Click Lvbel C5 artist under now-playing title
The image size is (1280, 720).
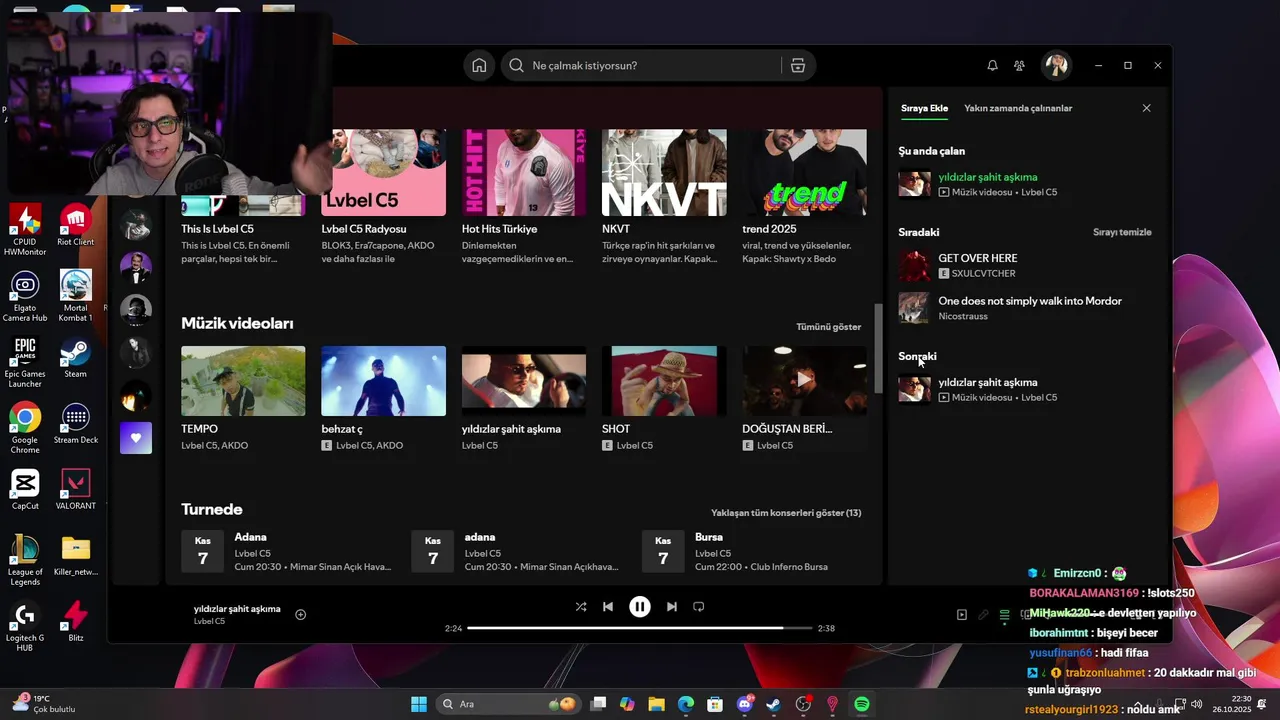(209, 621)
